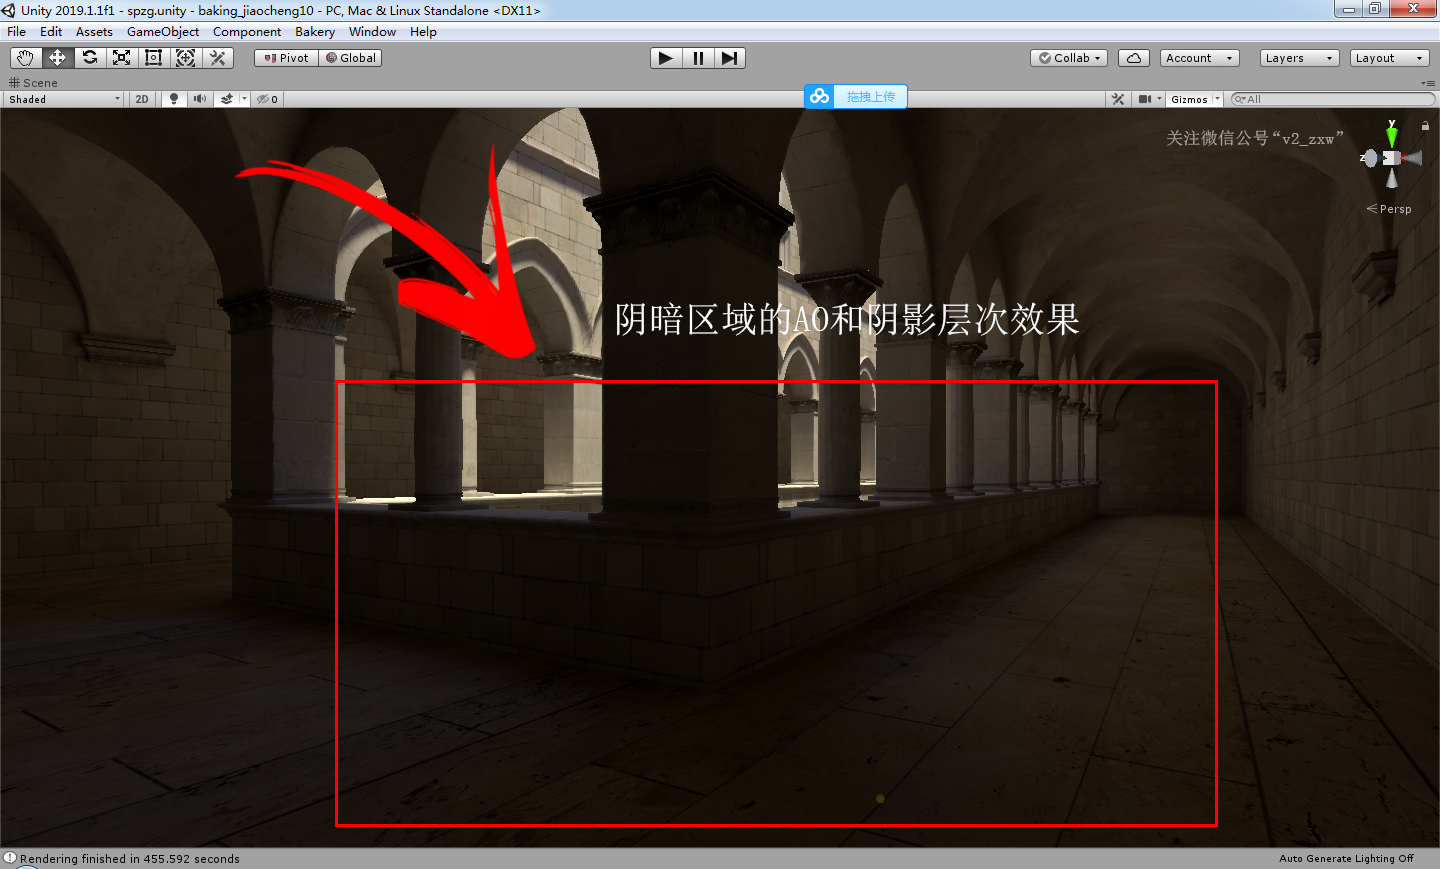The image size is (1440, 869).
Task: Toggle Pivot handle position
Action: 286,58
